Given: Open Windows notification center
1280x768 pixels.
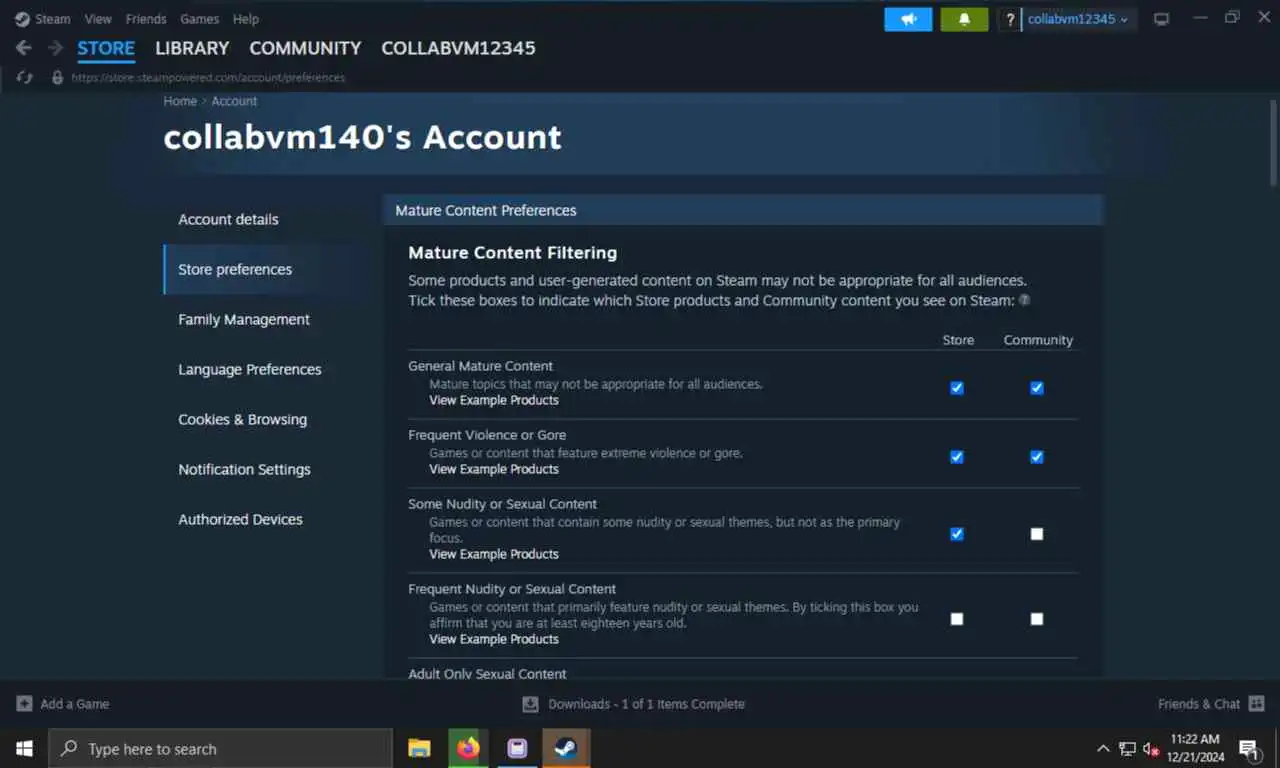Looking at the screenshot, I should 1249,748.
